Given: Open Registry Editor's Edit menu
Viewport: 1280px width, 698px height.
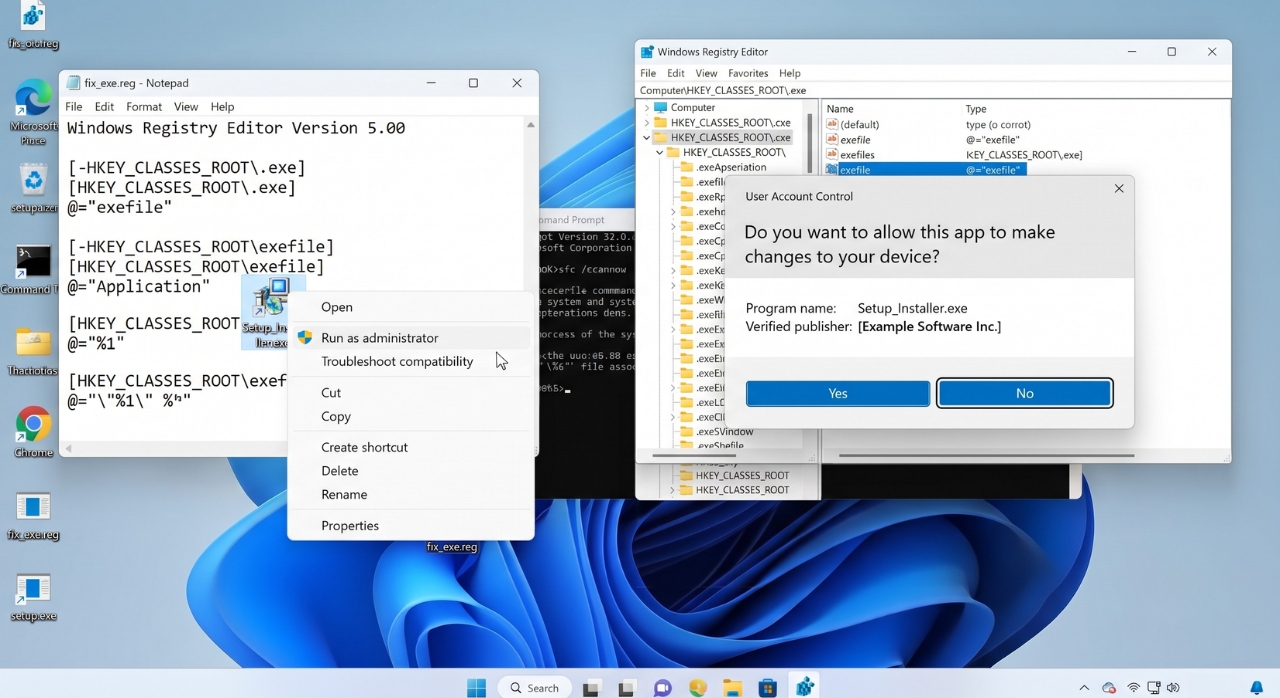Looking at the screenshot, I should (676, 73).
